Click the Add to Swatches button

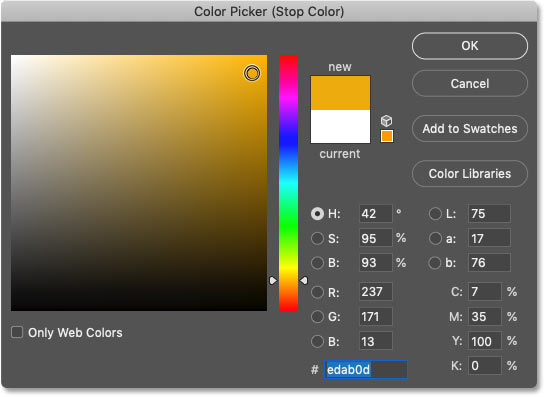coord(470,129)
